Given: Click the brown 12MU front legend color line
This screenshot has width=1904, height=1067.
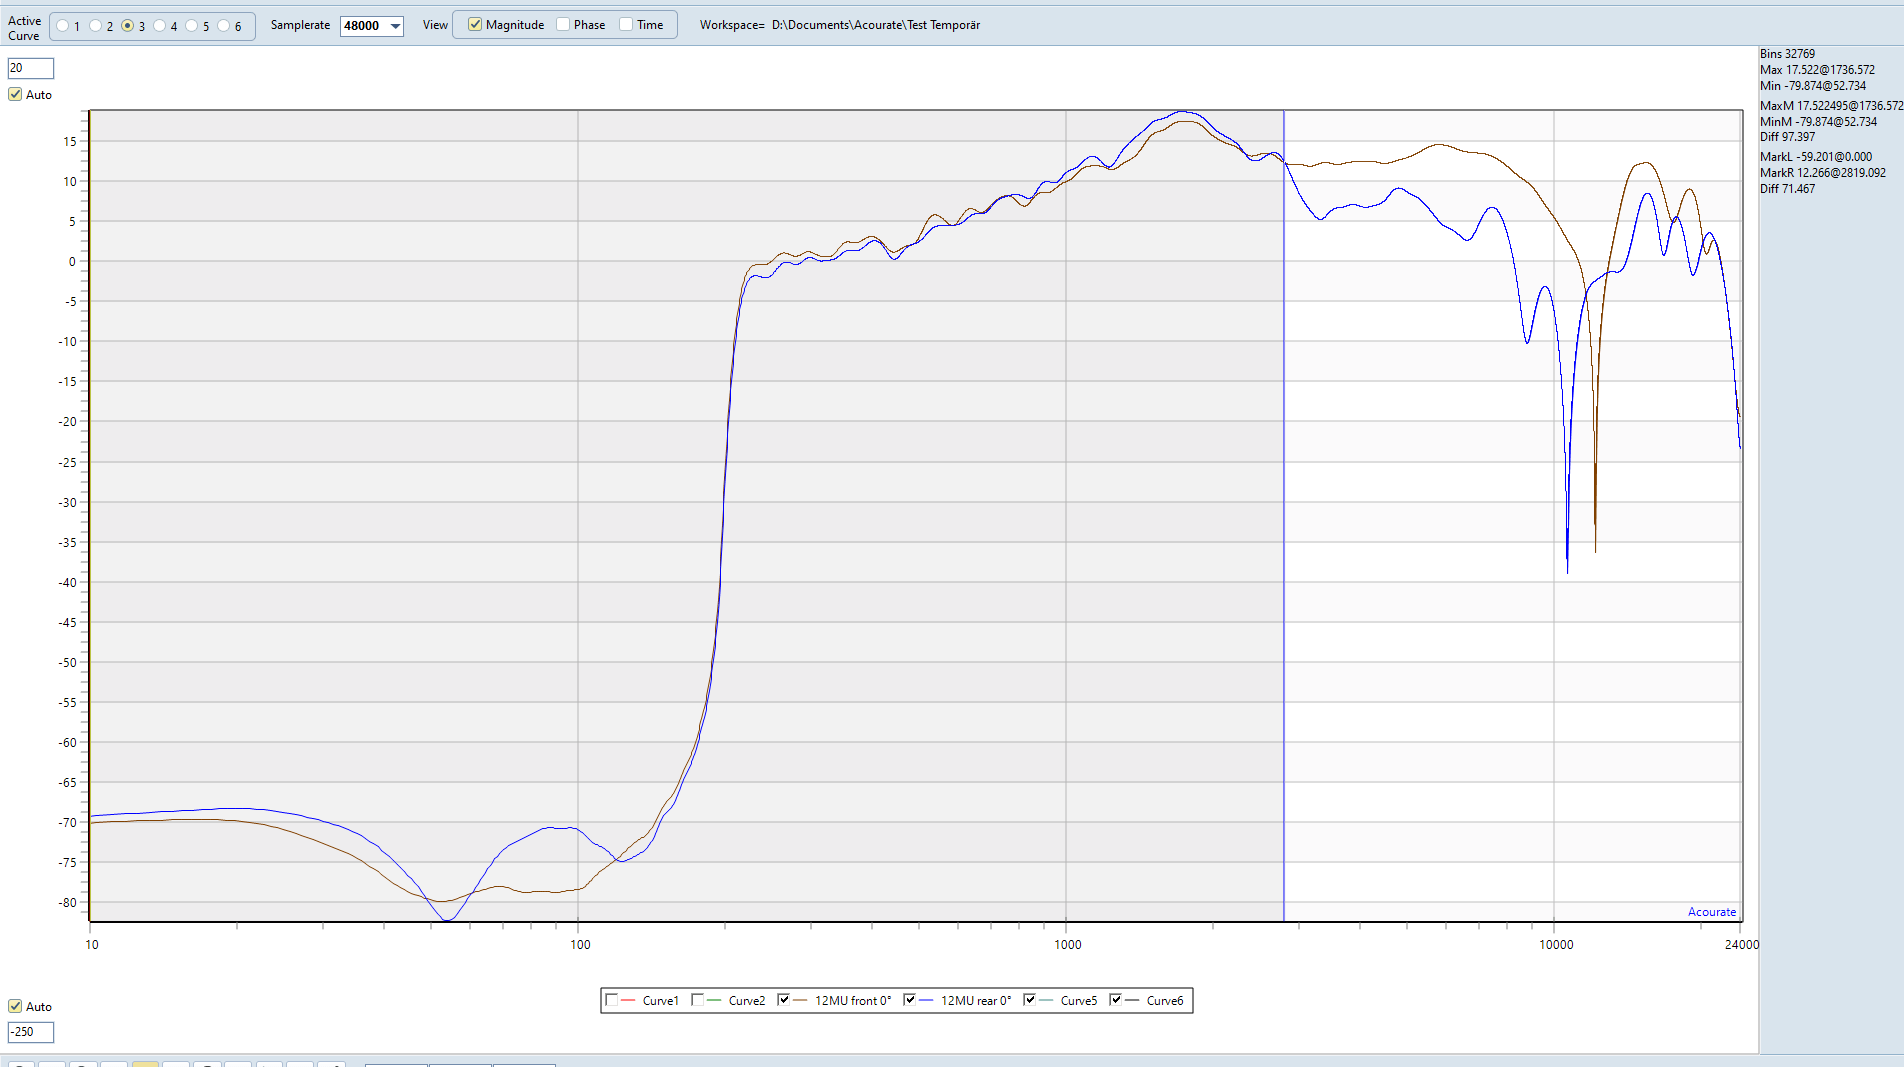Looking at the screenshot, I should click(x=800, y=1001).
